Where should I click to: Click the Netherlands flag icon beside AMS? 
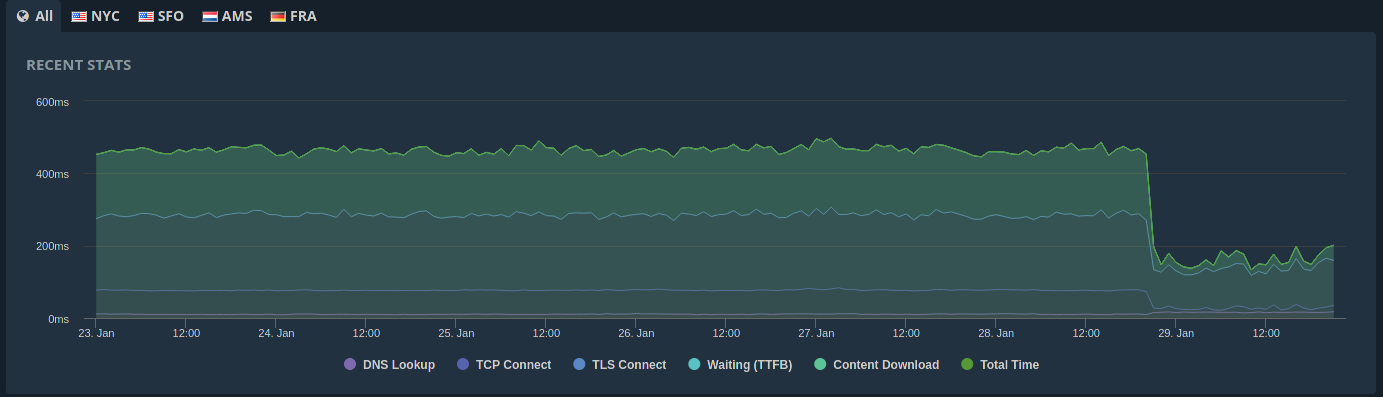tap(210, 17)
